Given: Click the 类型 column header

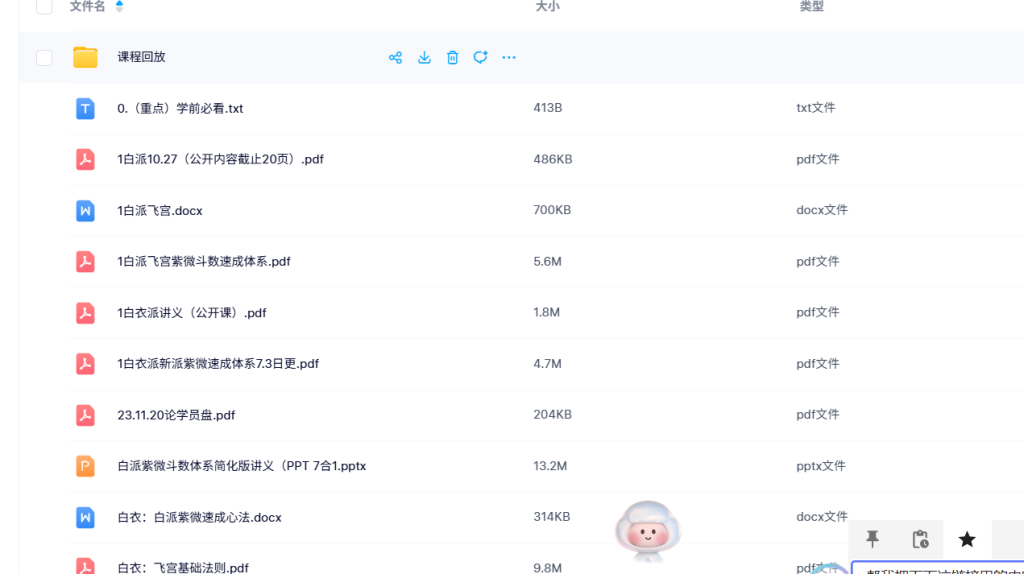Looking at the screenshot, I should click(x=812, y=7).
